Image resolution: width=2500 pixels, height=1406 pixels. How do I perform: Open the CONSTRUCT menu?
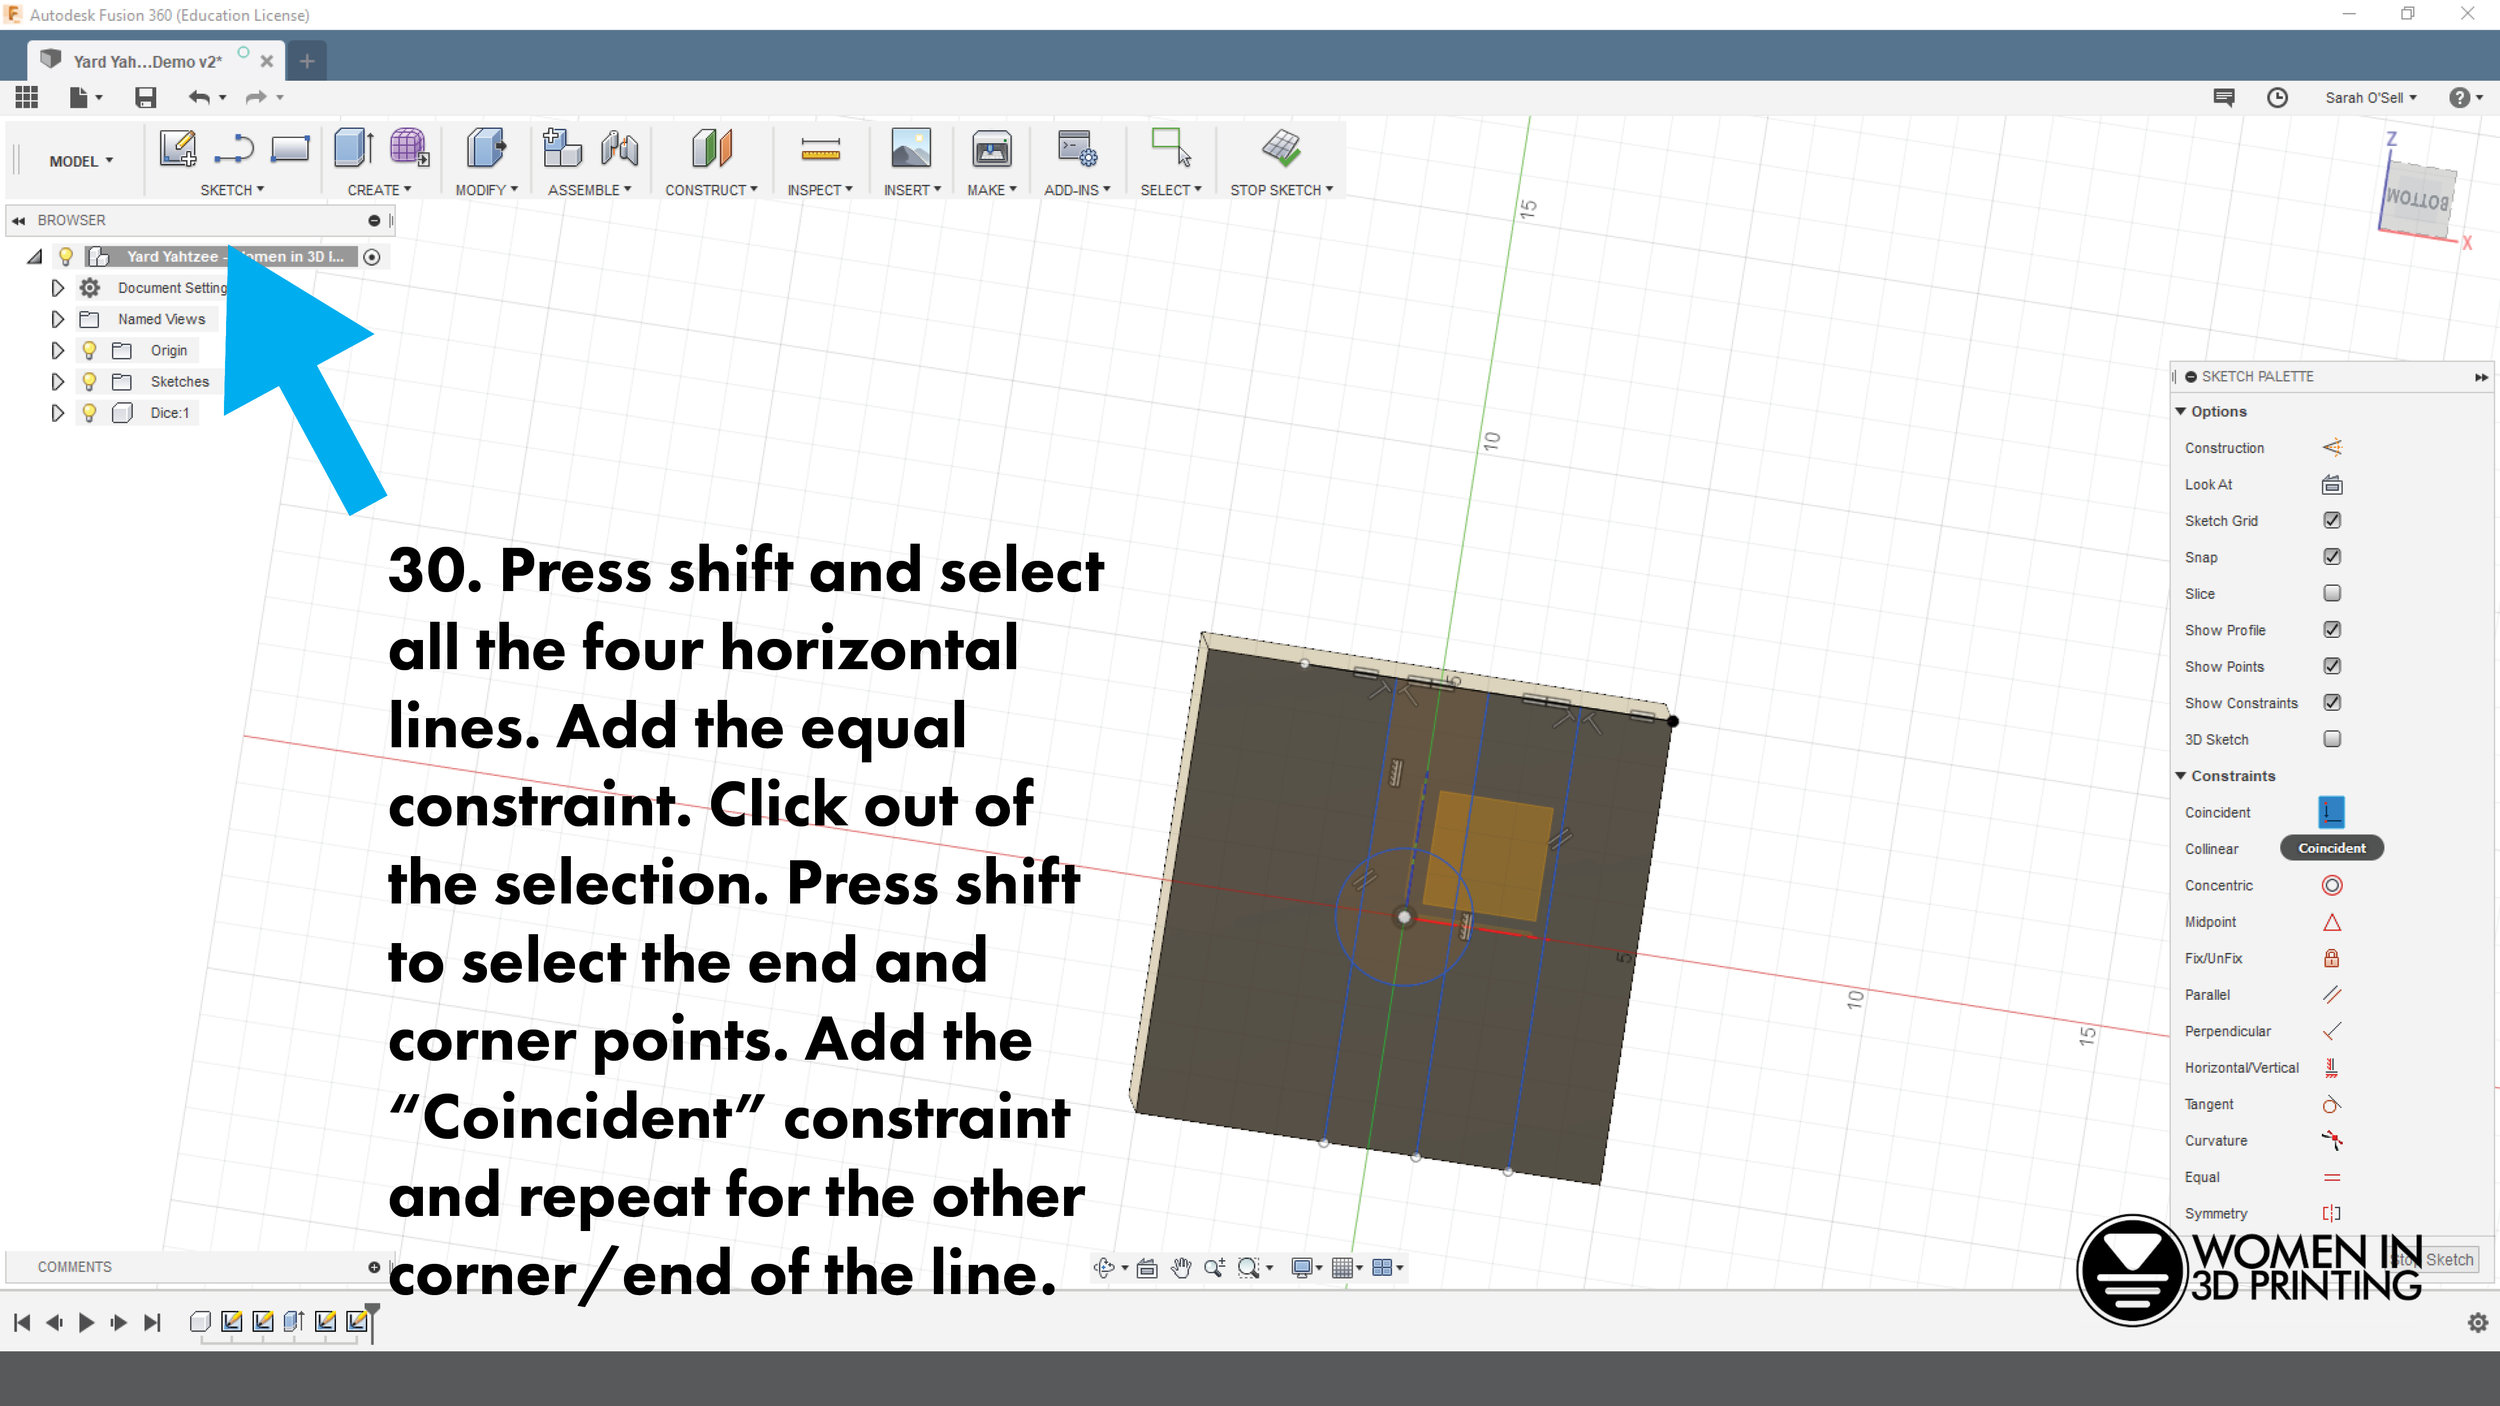coord(711,190)
